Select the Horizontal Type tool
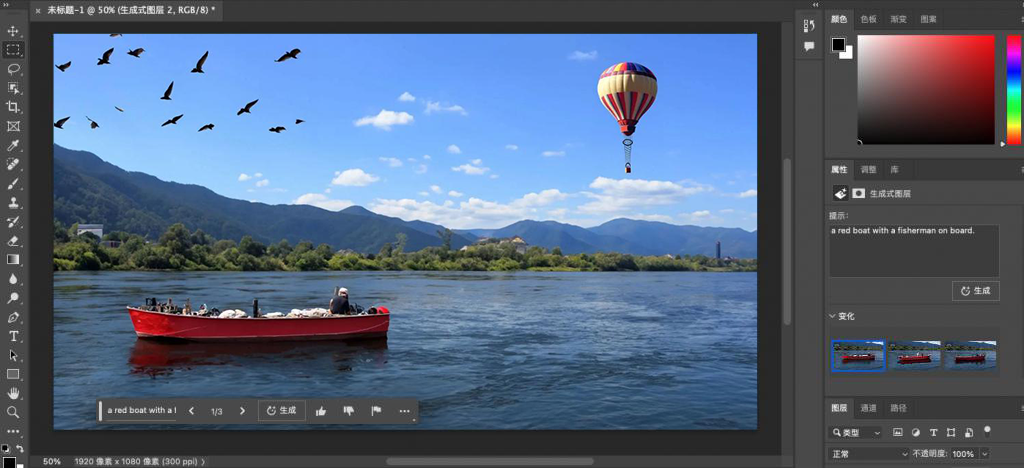 click(x=13, y=336)
